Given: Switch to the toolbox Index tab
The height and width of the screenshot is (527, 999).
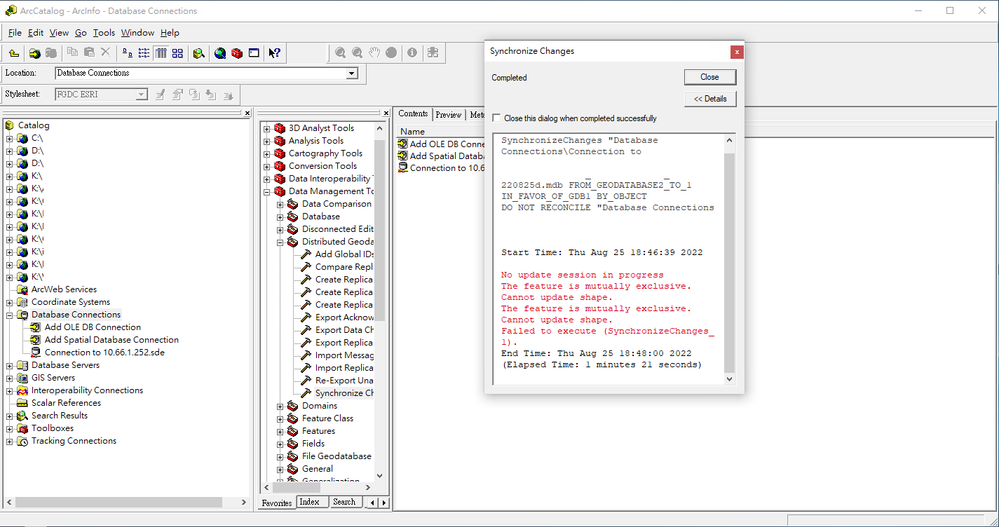Looking at the screenshot, I should tap(310, 502).
